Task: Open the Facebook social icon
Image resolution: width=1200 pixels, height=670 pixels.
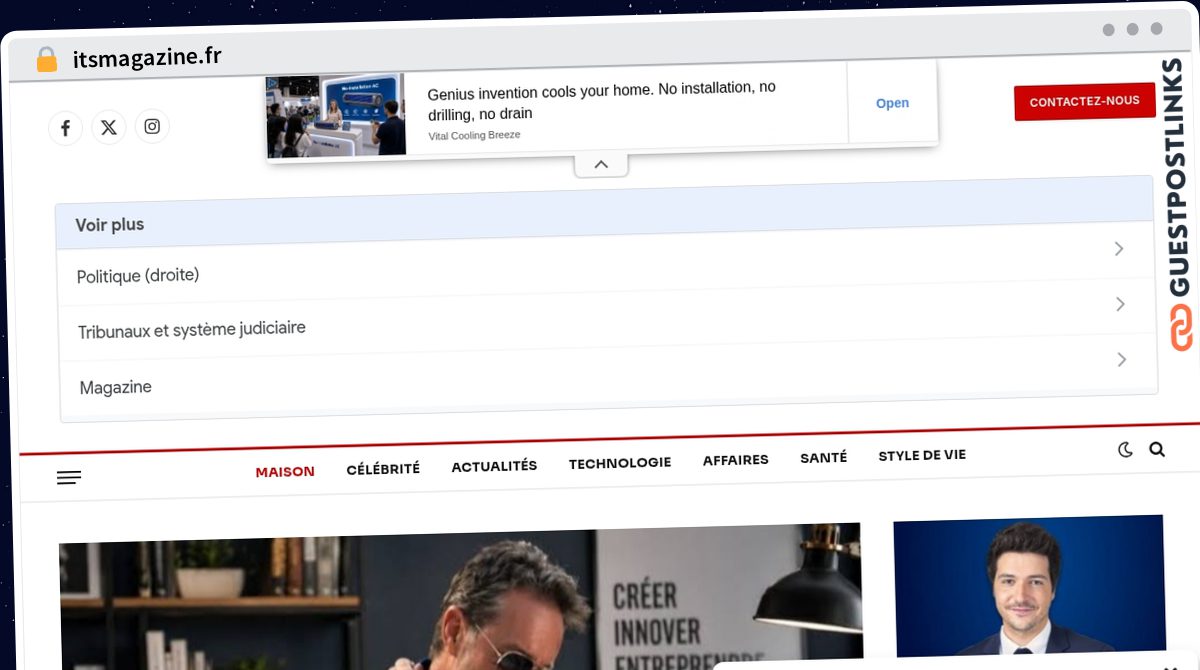Action: [65, 128]
